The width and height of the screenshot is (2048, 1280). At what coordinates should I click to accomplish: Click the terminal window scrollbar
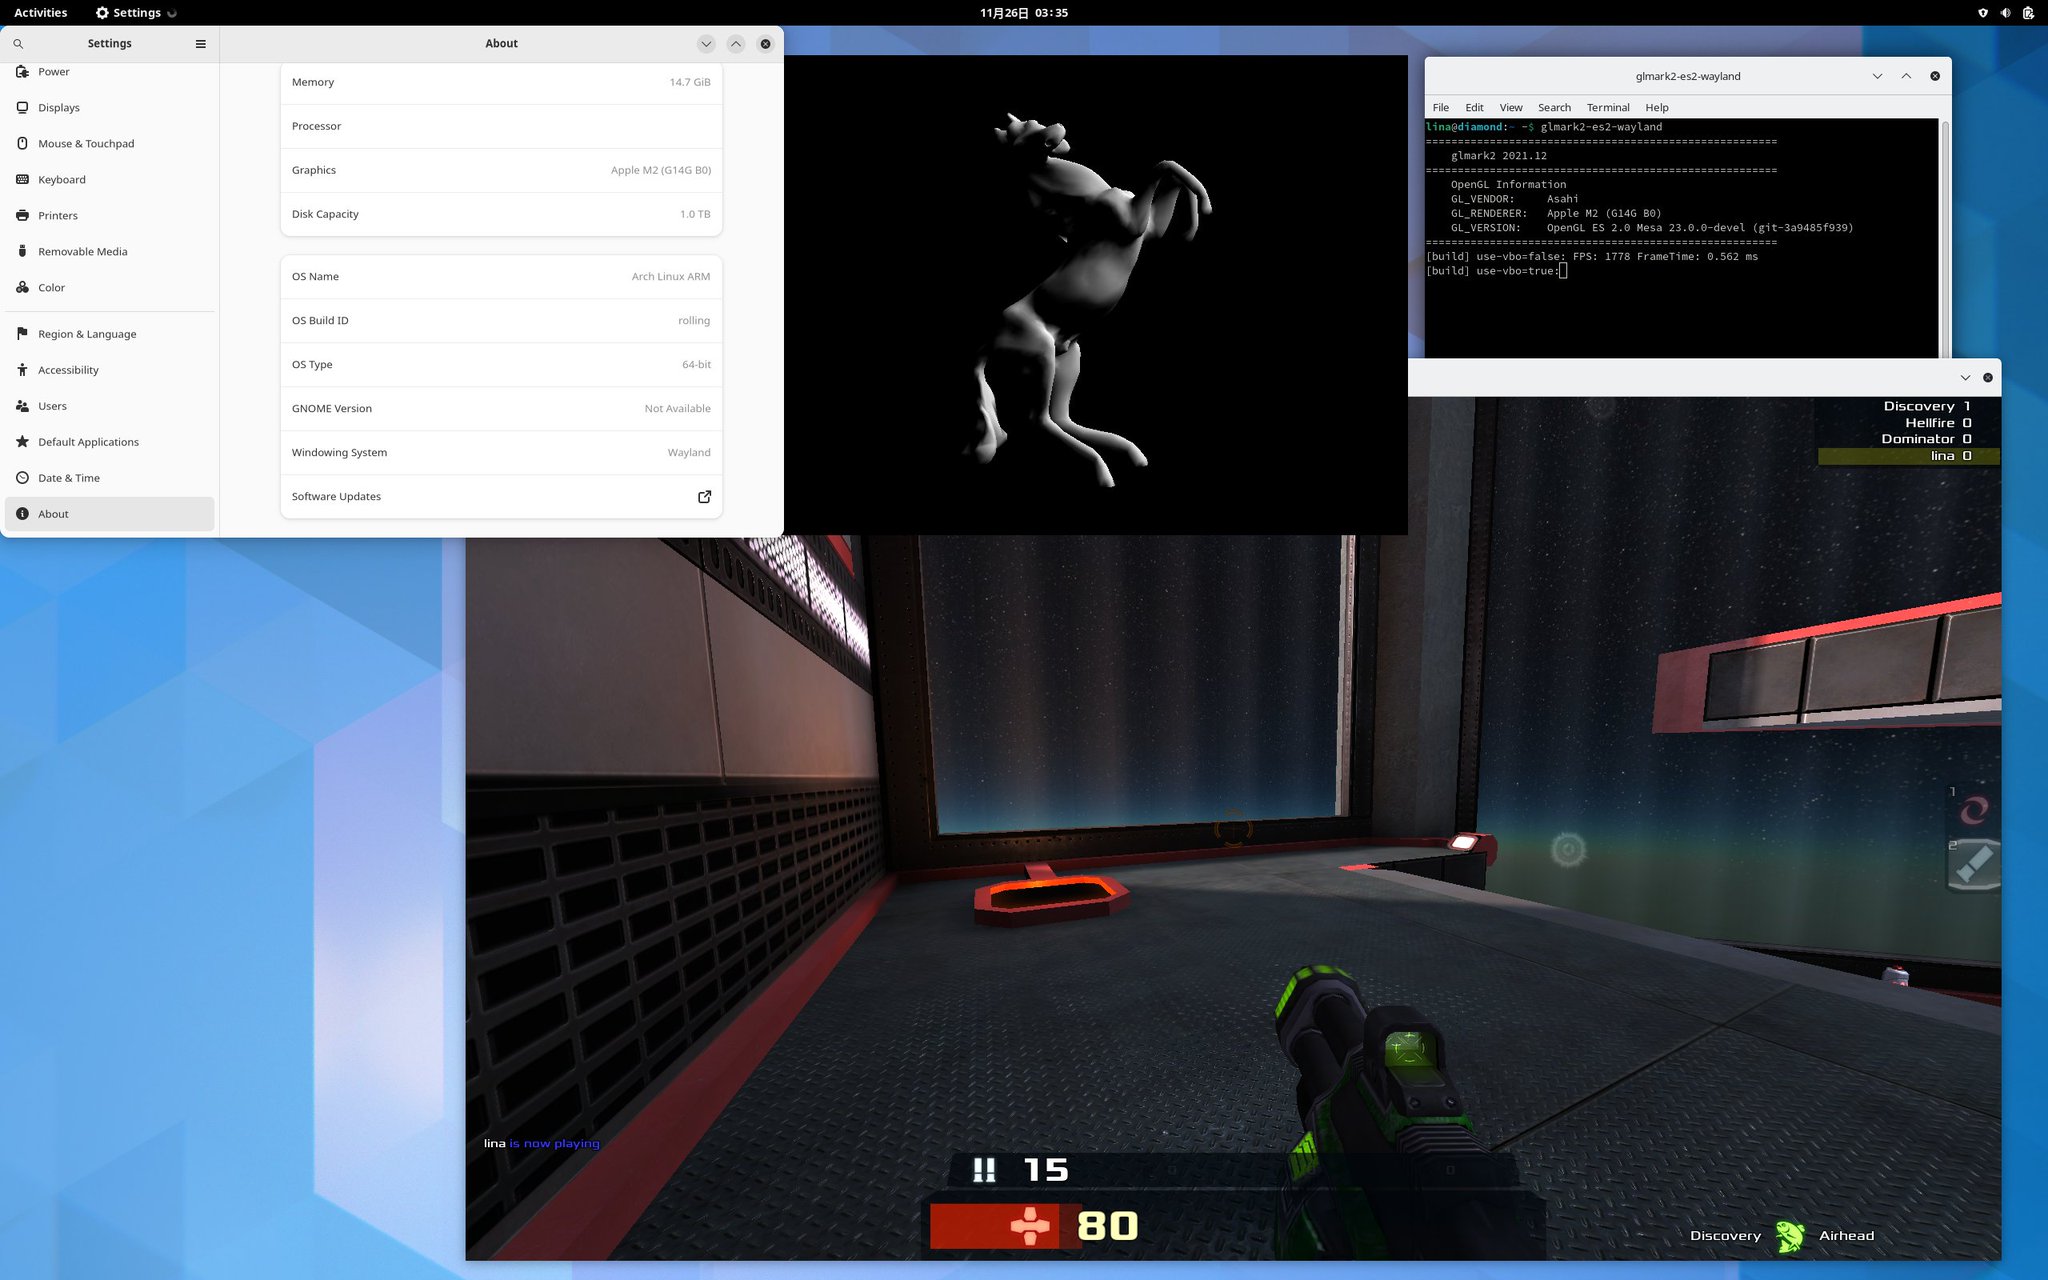[x=1945, y=238]
